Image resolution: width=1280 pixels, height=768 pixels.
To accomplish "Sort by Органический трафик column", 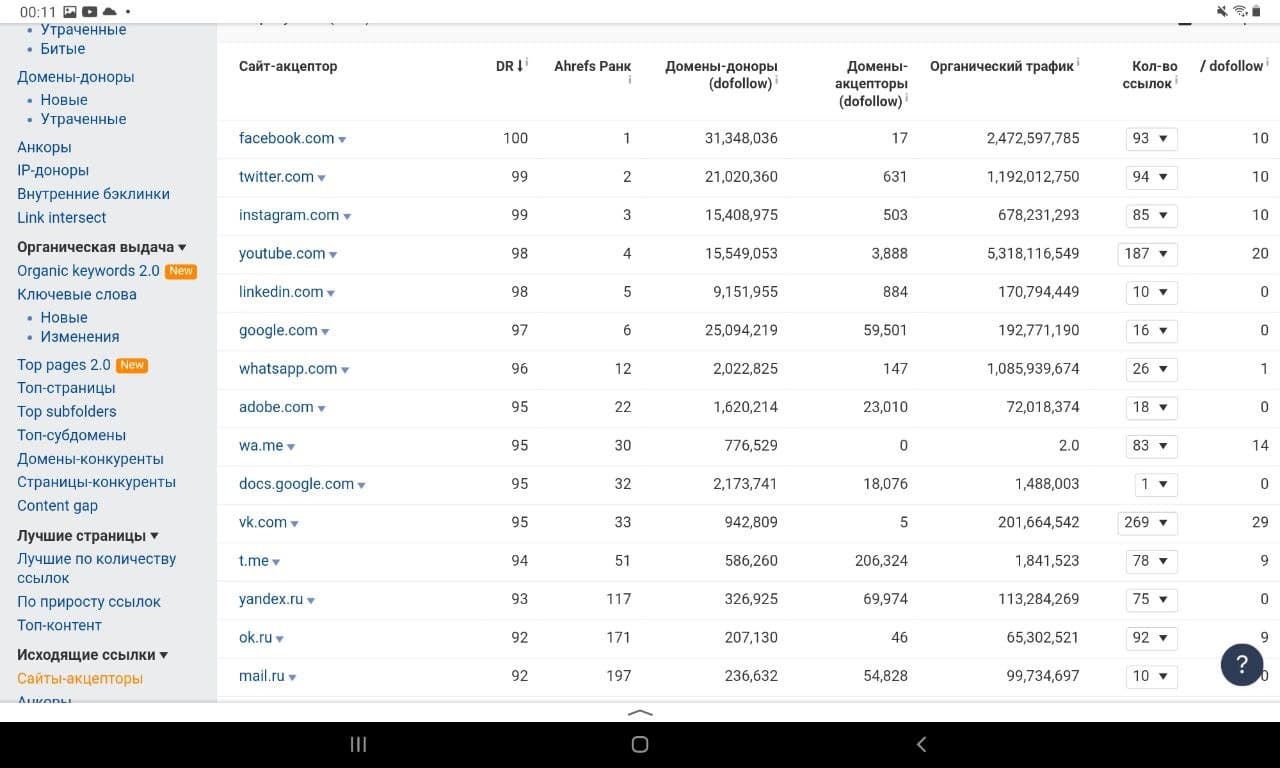I will point(1001,66).
